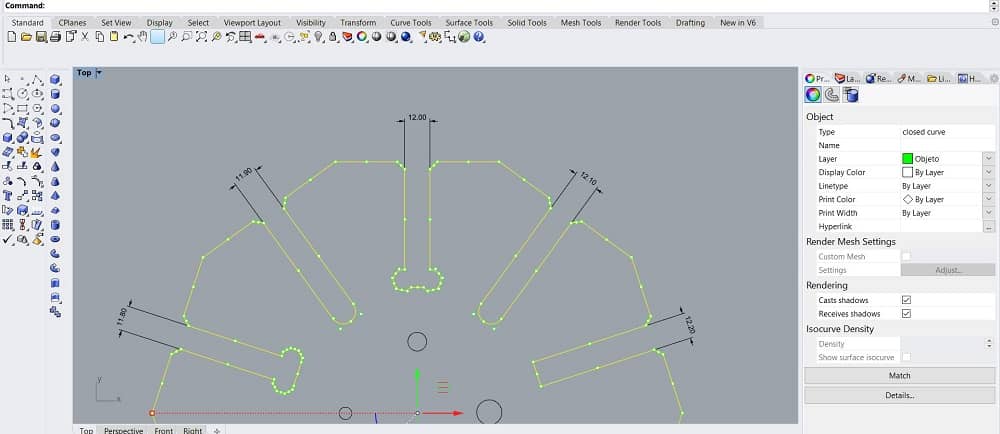This screenshot has width=1000, height=434.
Task: Click the light bulb hide/show icon
Action: coord(318,36)
